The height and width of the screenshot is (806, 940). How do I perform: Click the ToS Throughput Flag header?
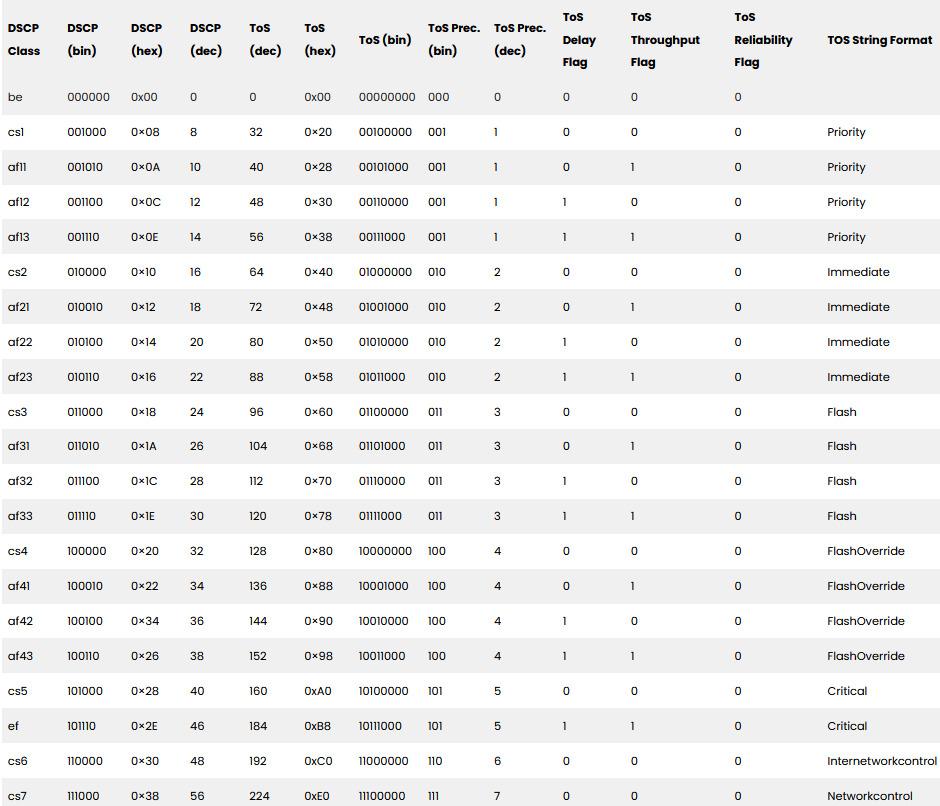point(664,40)
